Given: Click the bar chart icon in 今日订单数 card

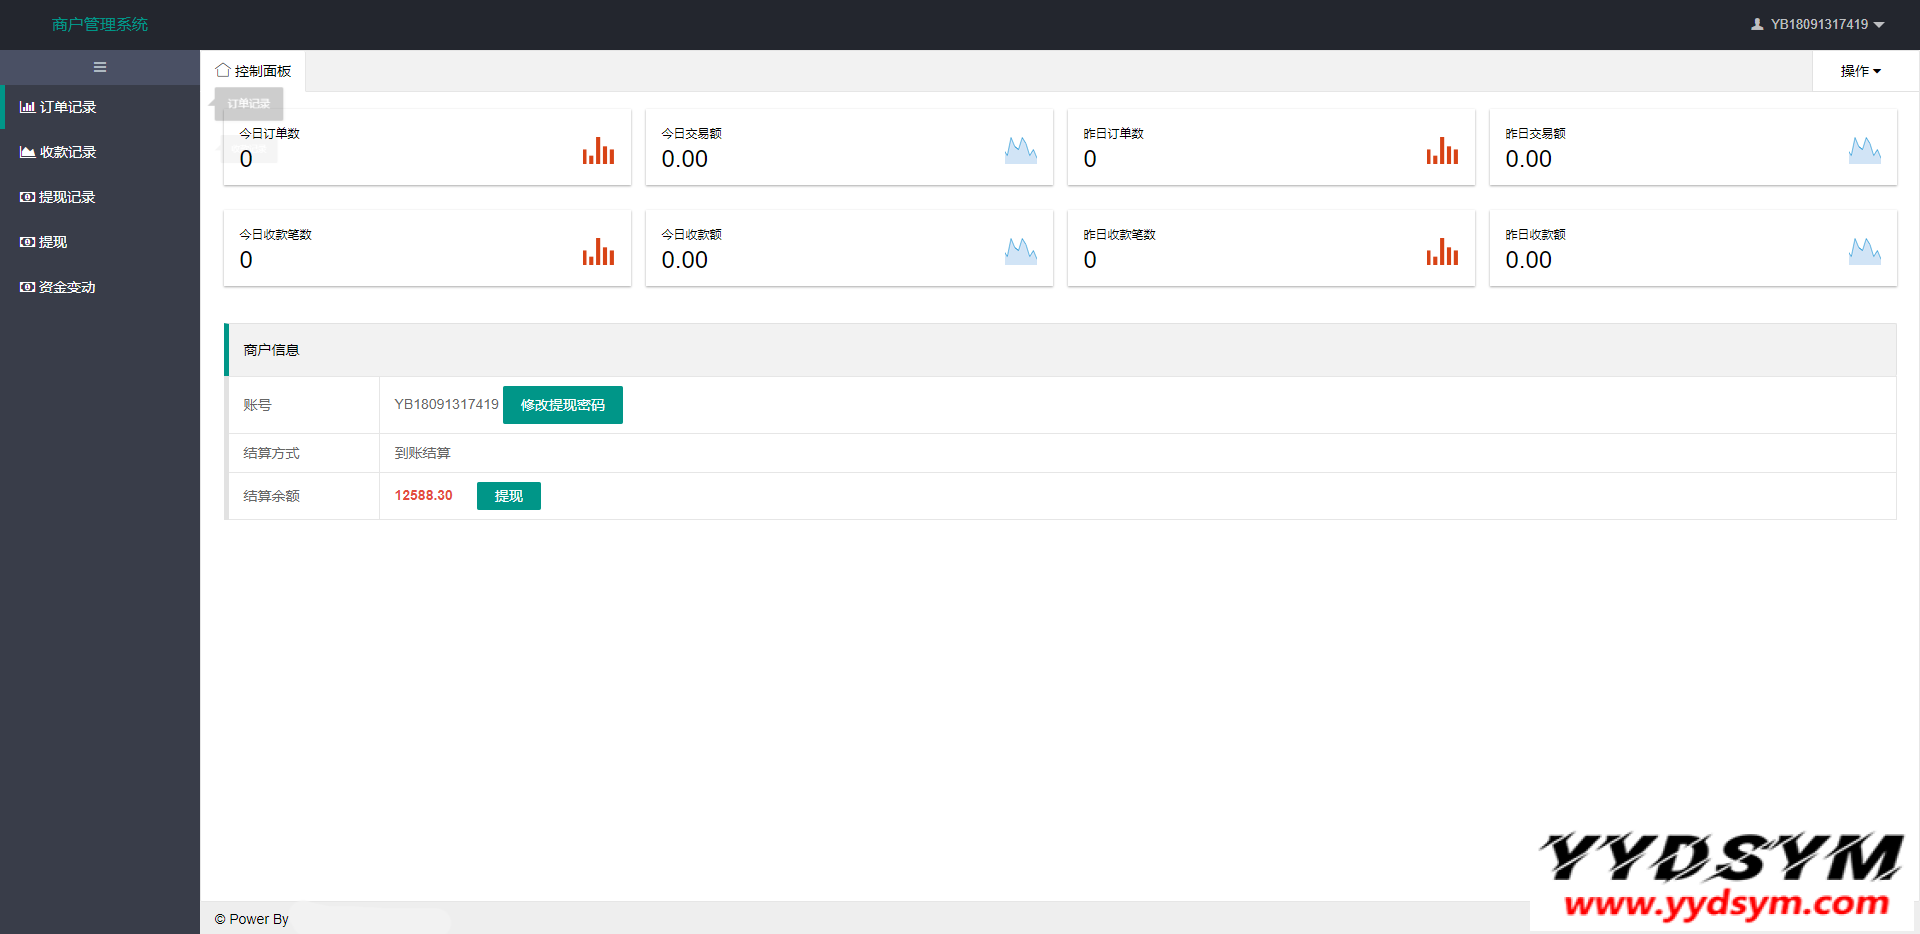Looking at the screenshot, I should [x=598, y=151].
